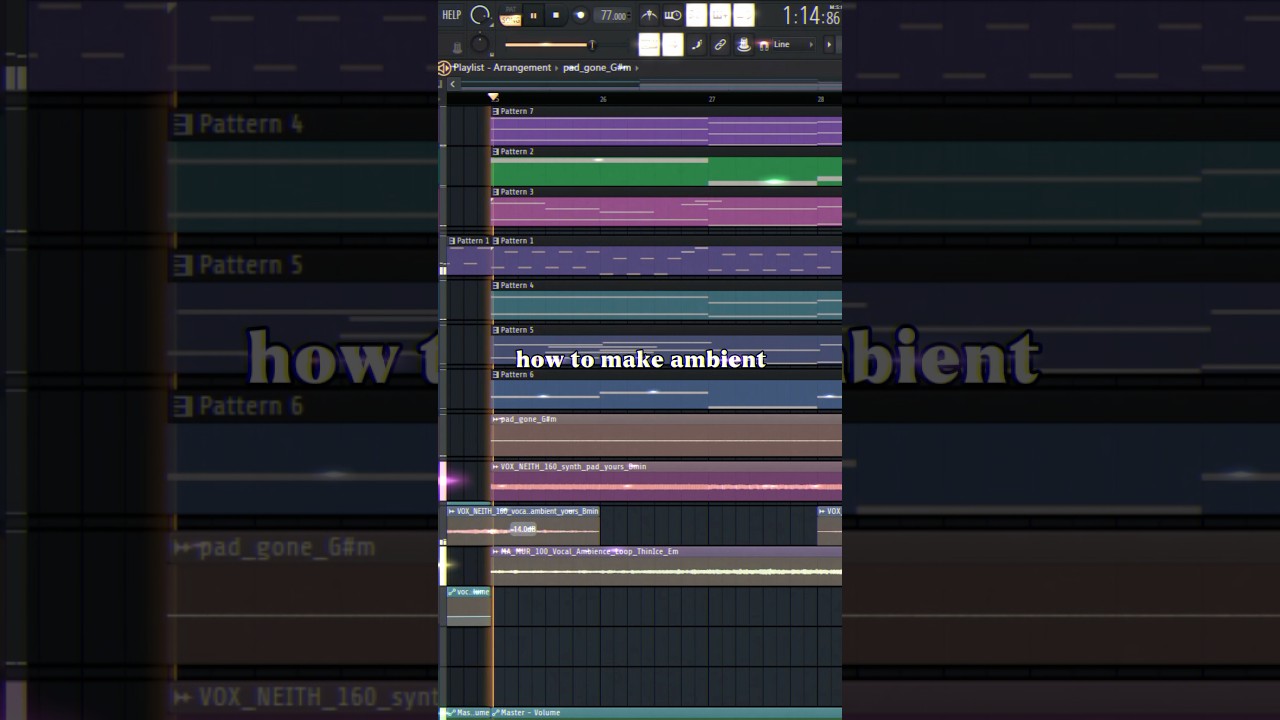Toggle PAT/SONG mode switch
This screenshot has height=720, width=1280.
point(510,15)
